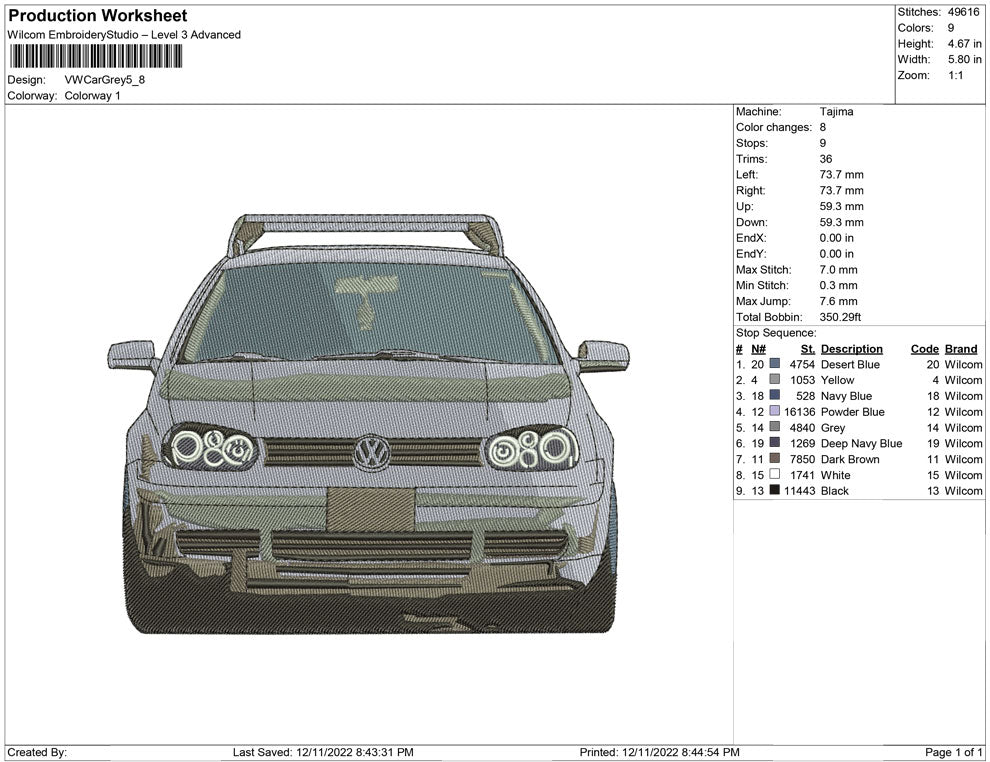
Task: Click the Deep Navy Blue swatch
Action: (x=775, y=443)
